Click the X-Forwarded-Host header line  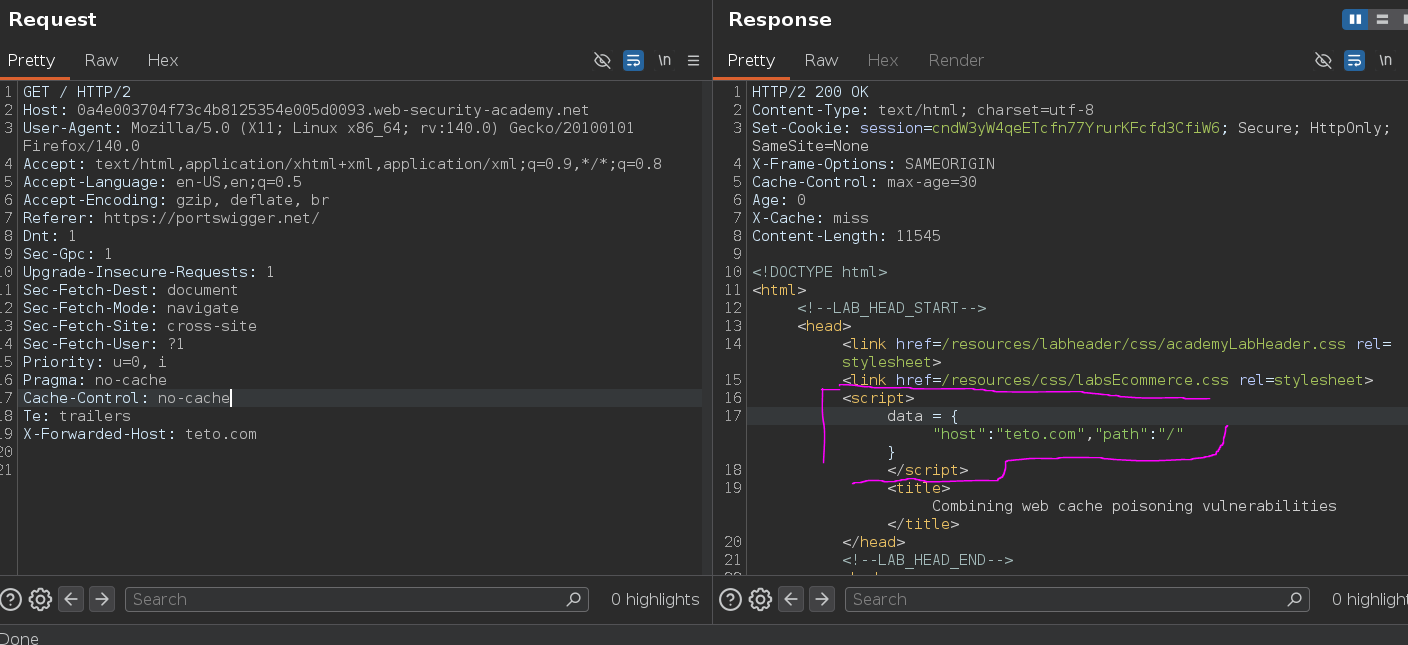[140, 434]
